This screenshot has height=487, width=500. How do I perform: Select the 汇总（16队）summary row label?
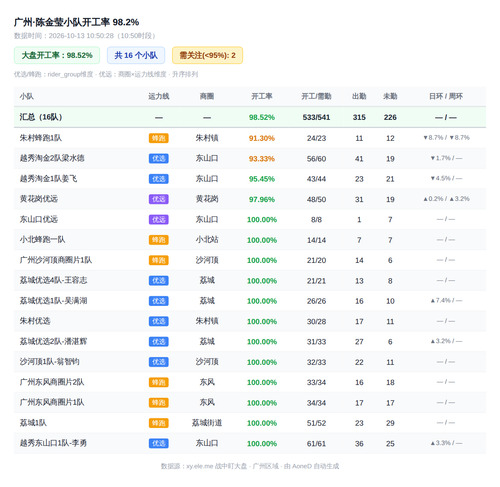pos(41,117)
